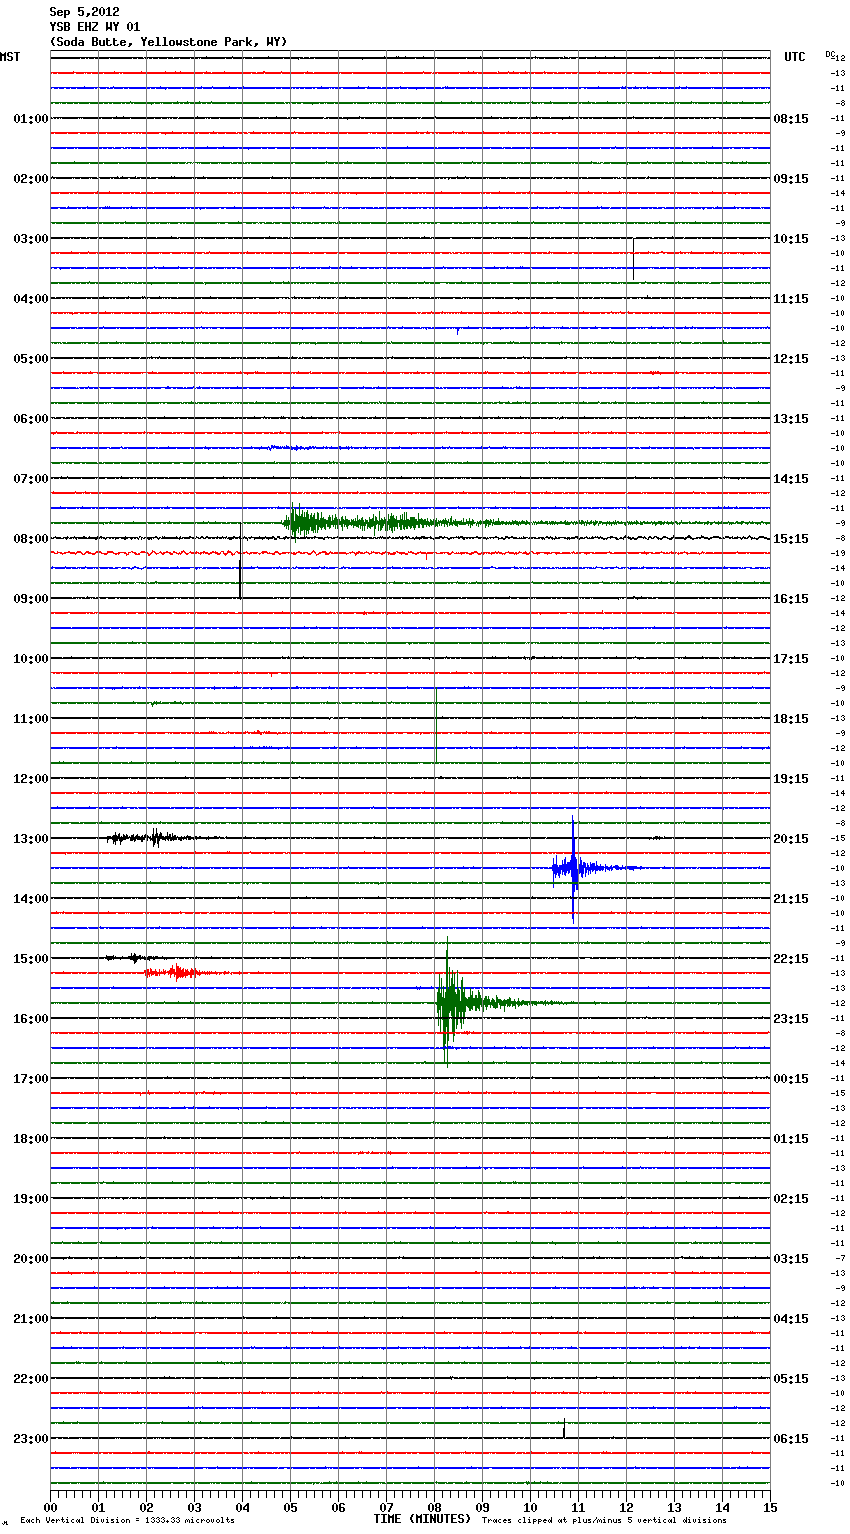Select the 16:00 MST time label
Viewport: 850px width, 1534px height.
pos(30,1018)
